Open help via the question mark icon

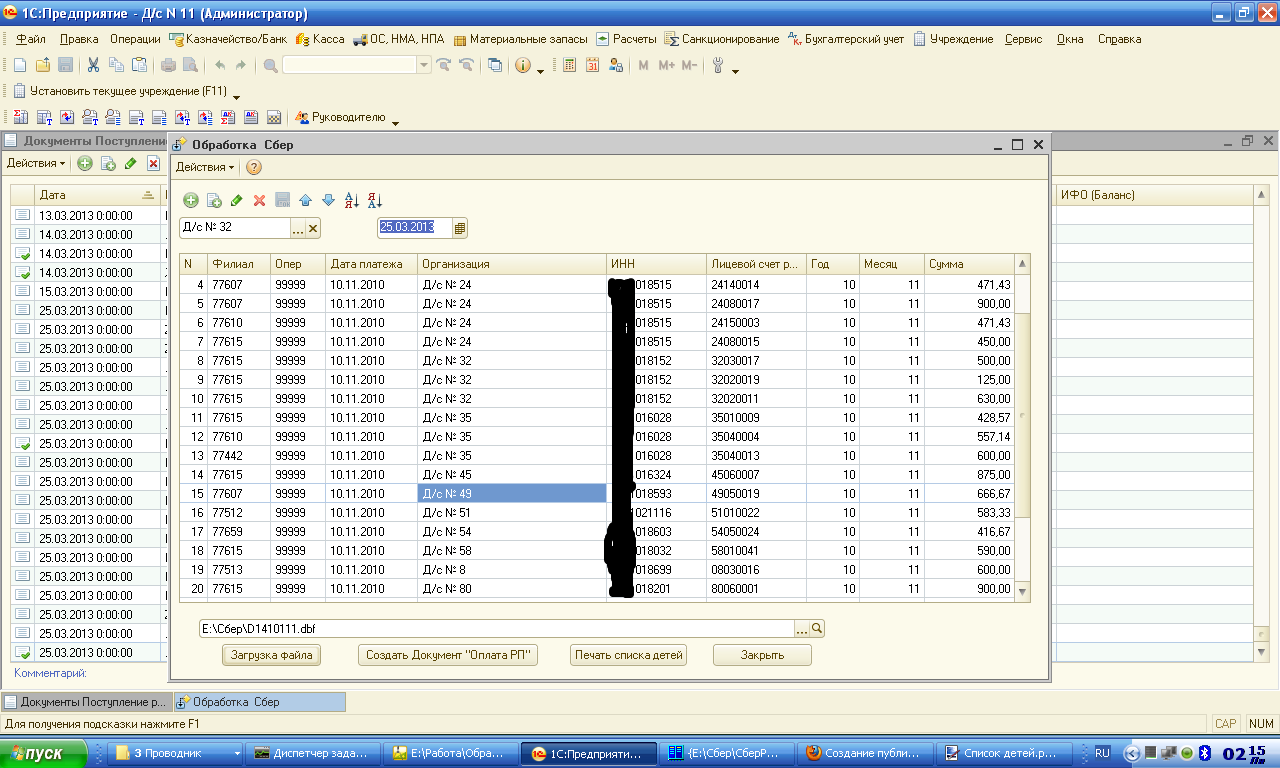[x=254, y=167]
